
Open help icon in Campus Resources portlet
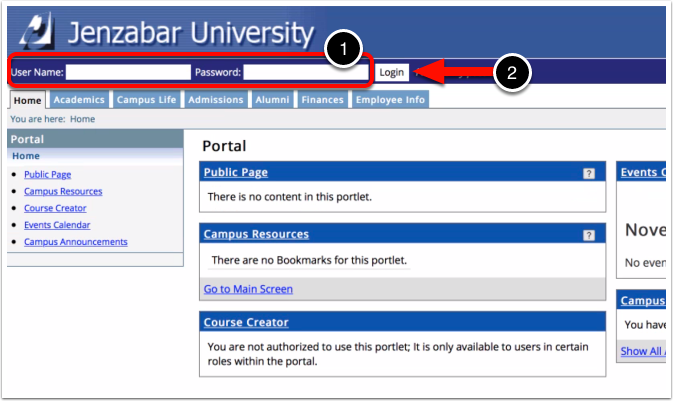pyautogui.click(x=589, y=235)
